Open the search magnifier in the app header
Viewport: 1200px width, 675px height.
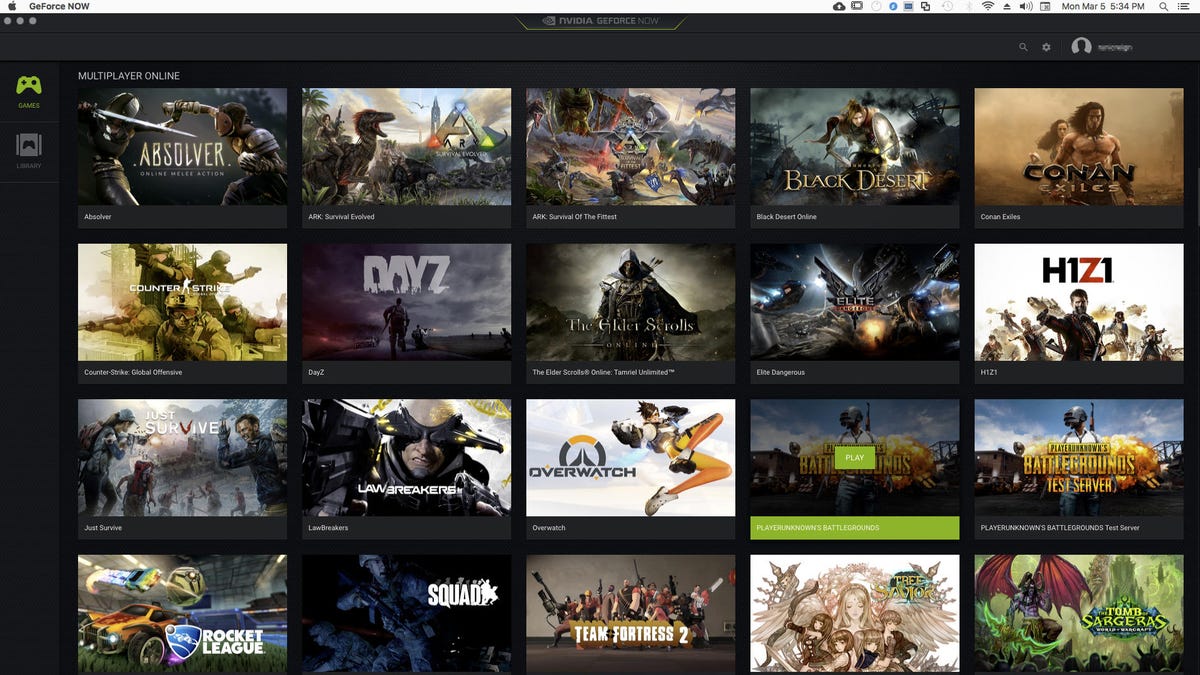point(1023,46)
